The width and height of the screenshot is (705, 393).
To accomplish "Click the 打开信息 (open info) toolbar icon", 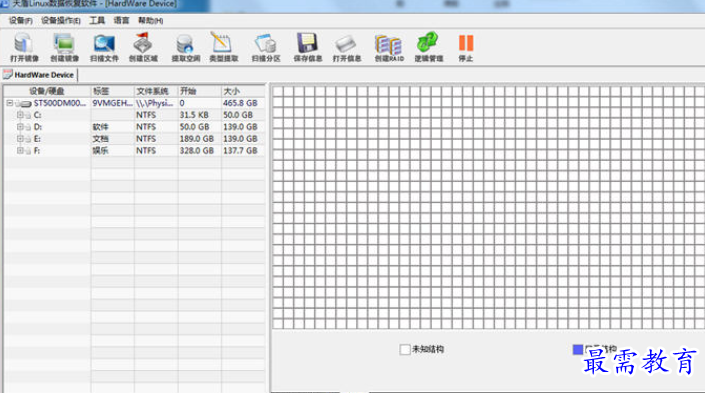I will click(x=346, y=44).
